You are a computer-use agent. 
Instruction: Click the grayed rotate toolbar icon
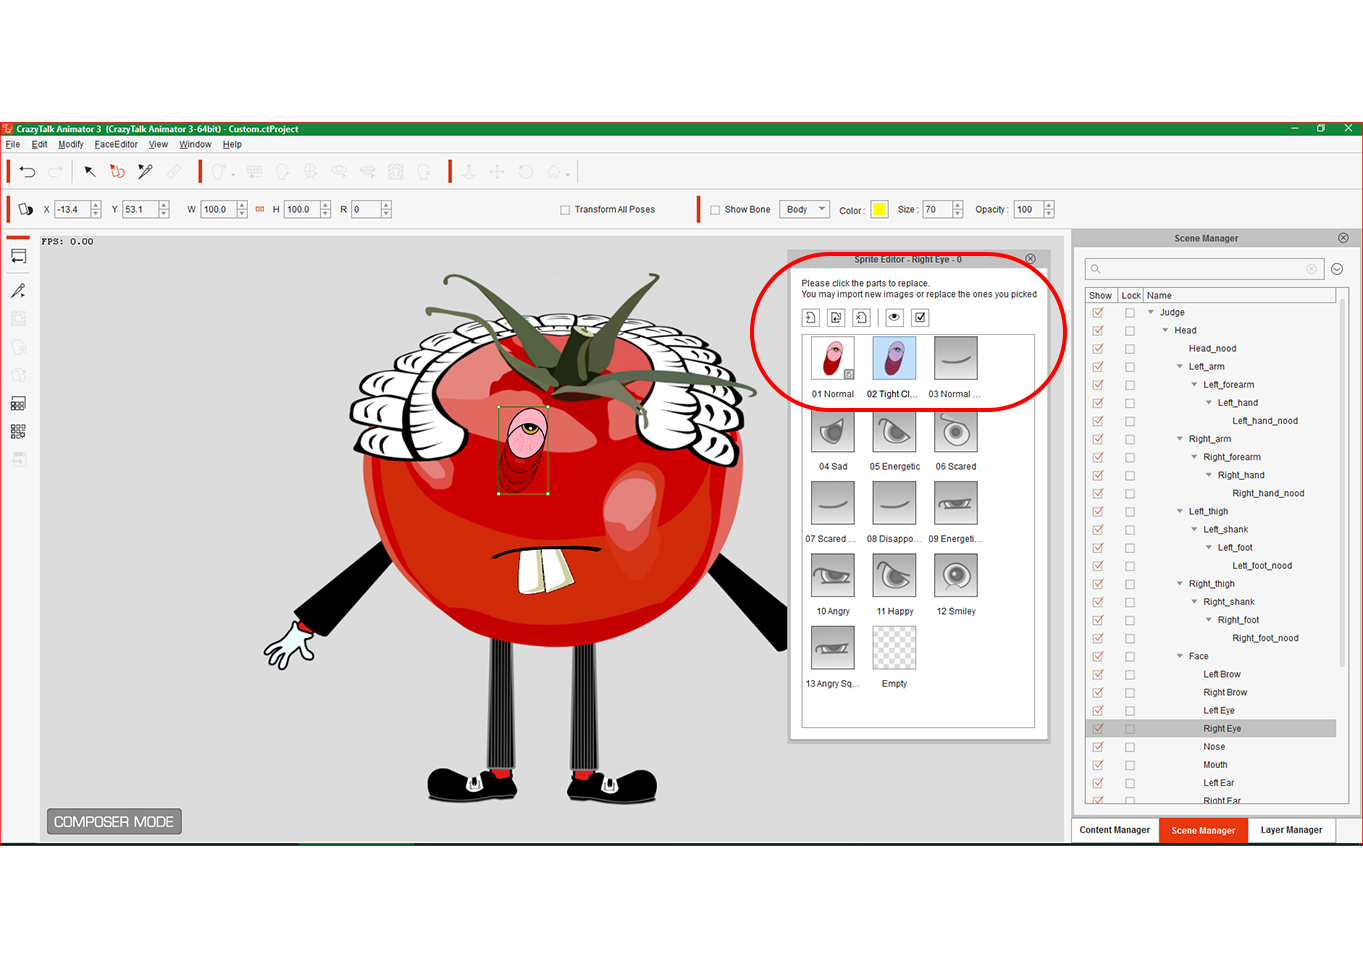click(526, 172)
